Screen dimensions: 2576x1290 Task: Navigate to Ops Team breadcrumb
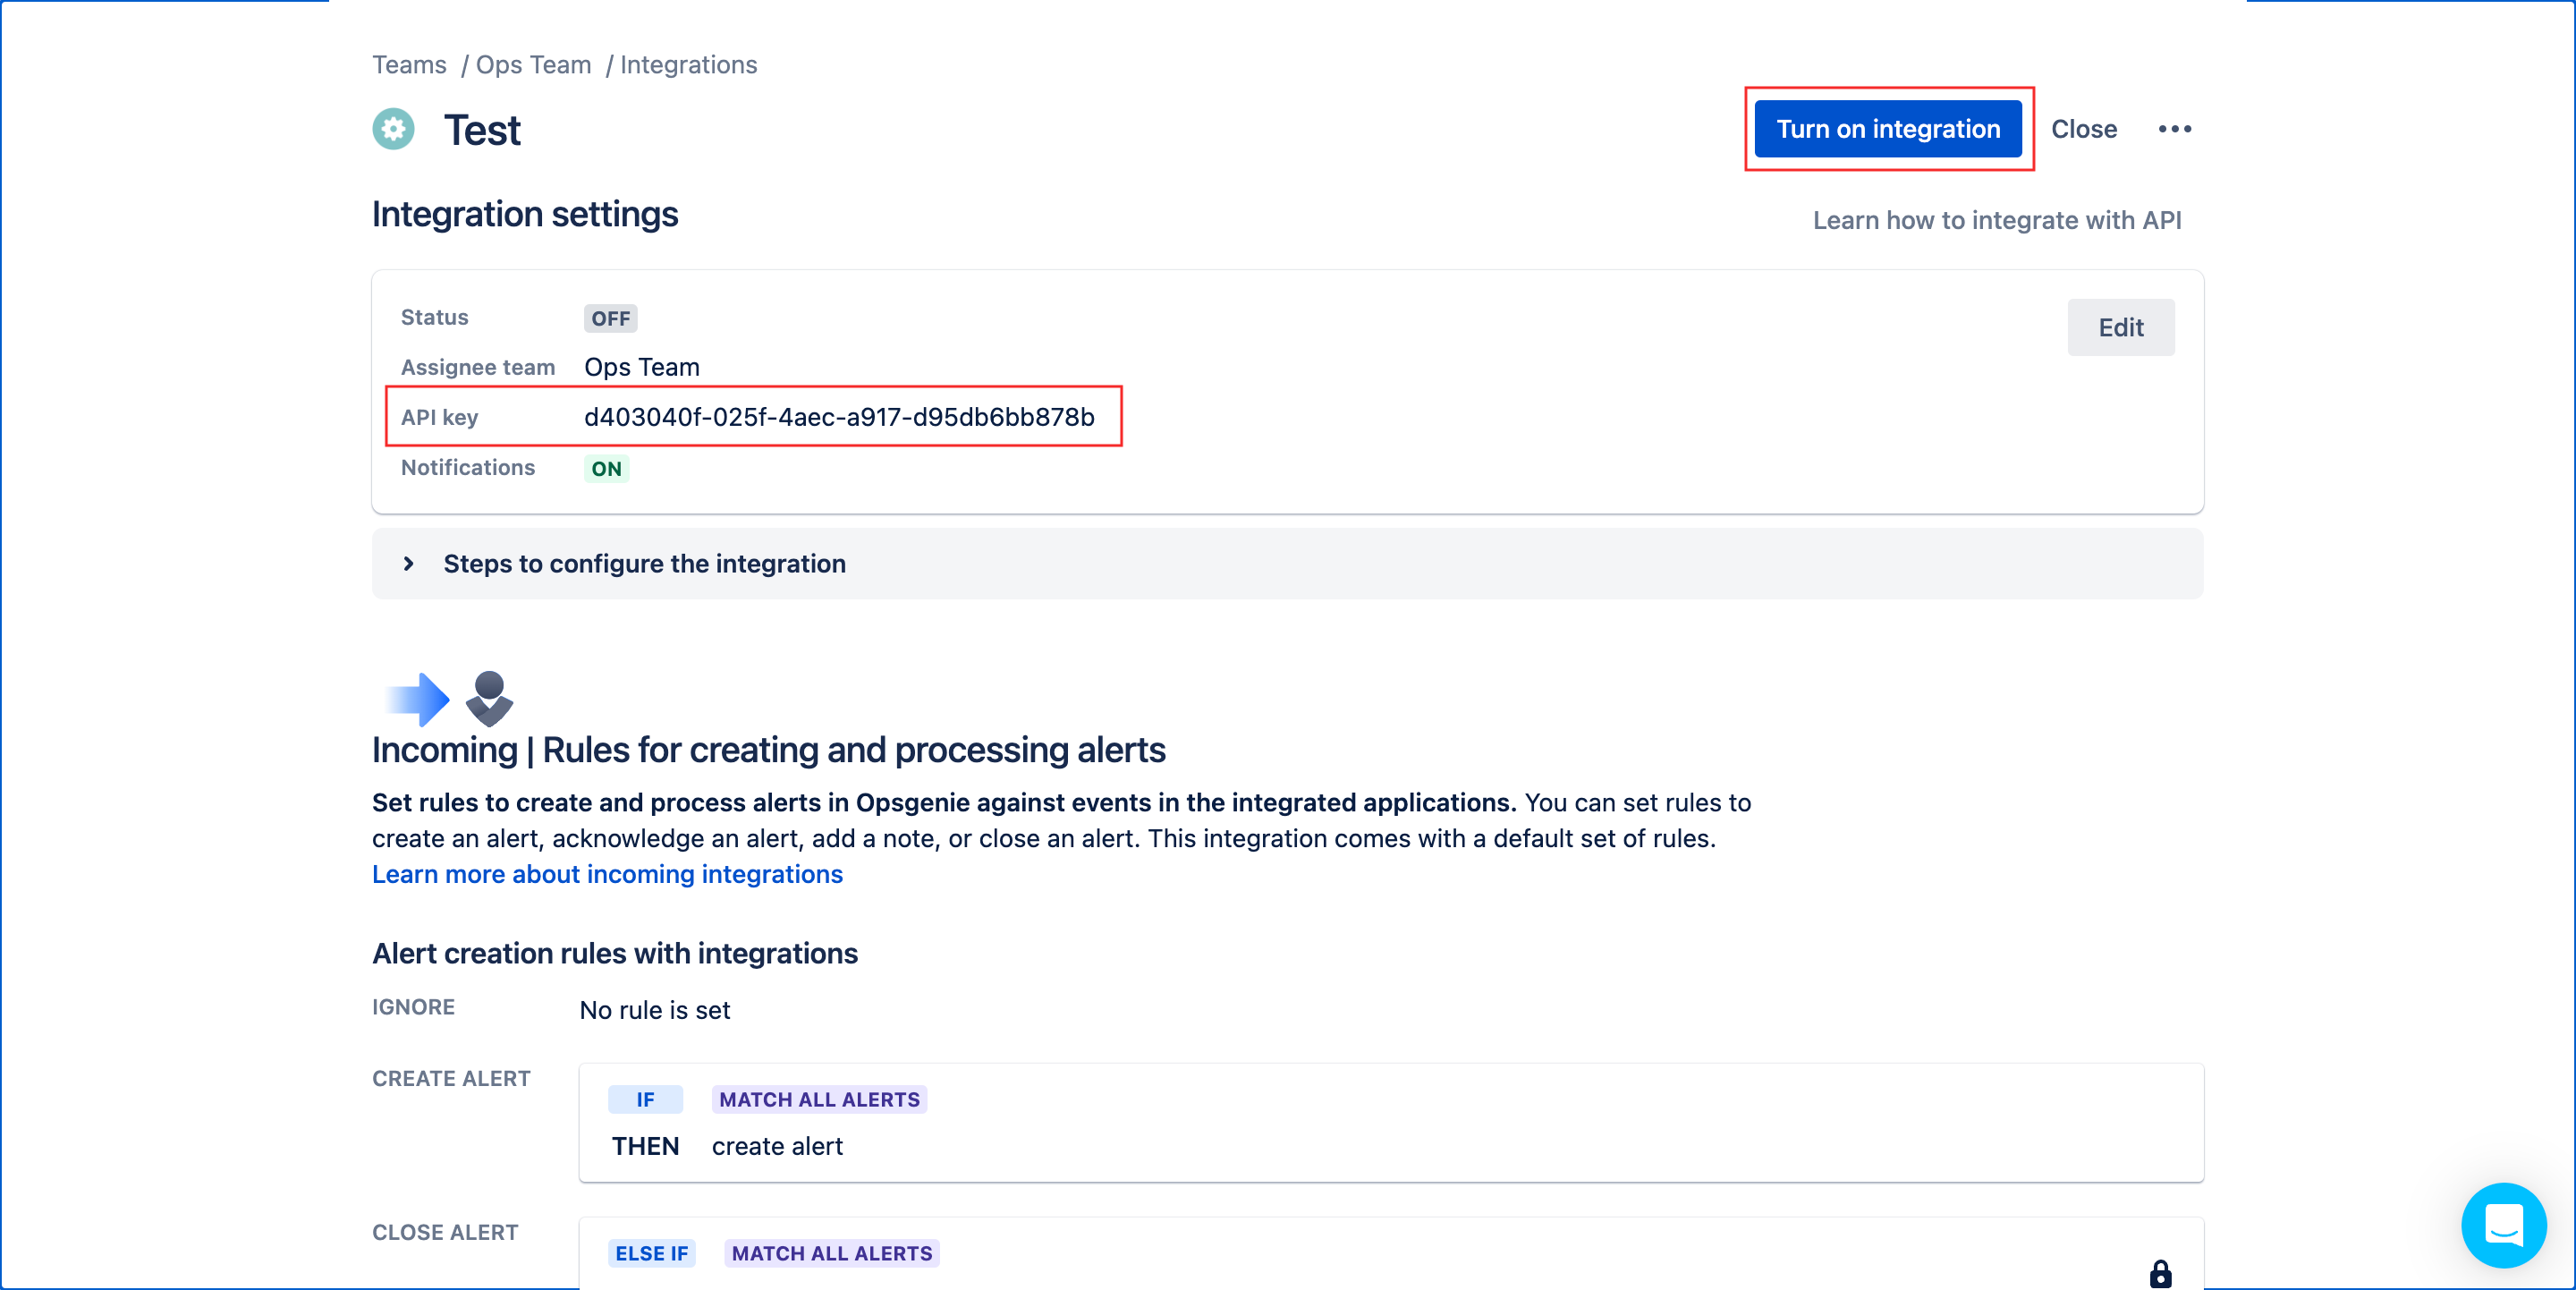click(533, 65)
